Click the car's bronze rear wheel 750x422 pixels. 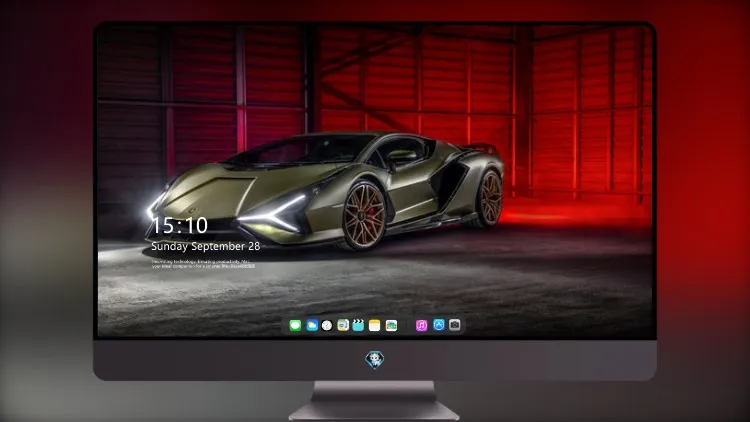pos(490,198)
